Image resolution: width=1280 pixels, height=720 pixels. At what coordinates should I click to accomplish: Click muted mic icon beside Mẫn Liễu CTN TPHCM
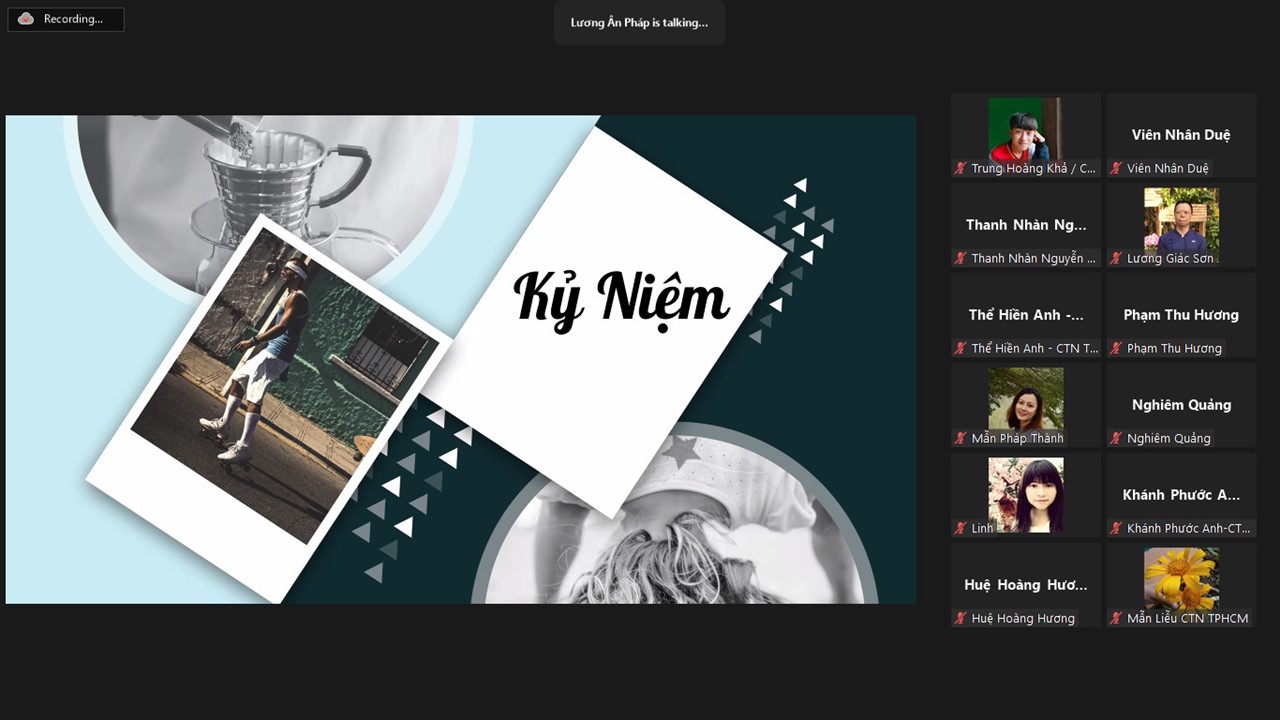coord(1116,618)
